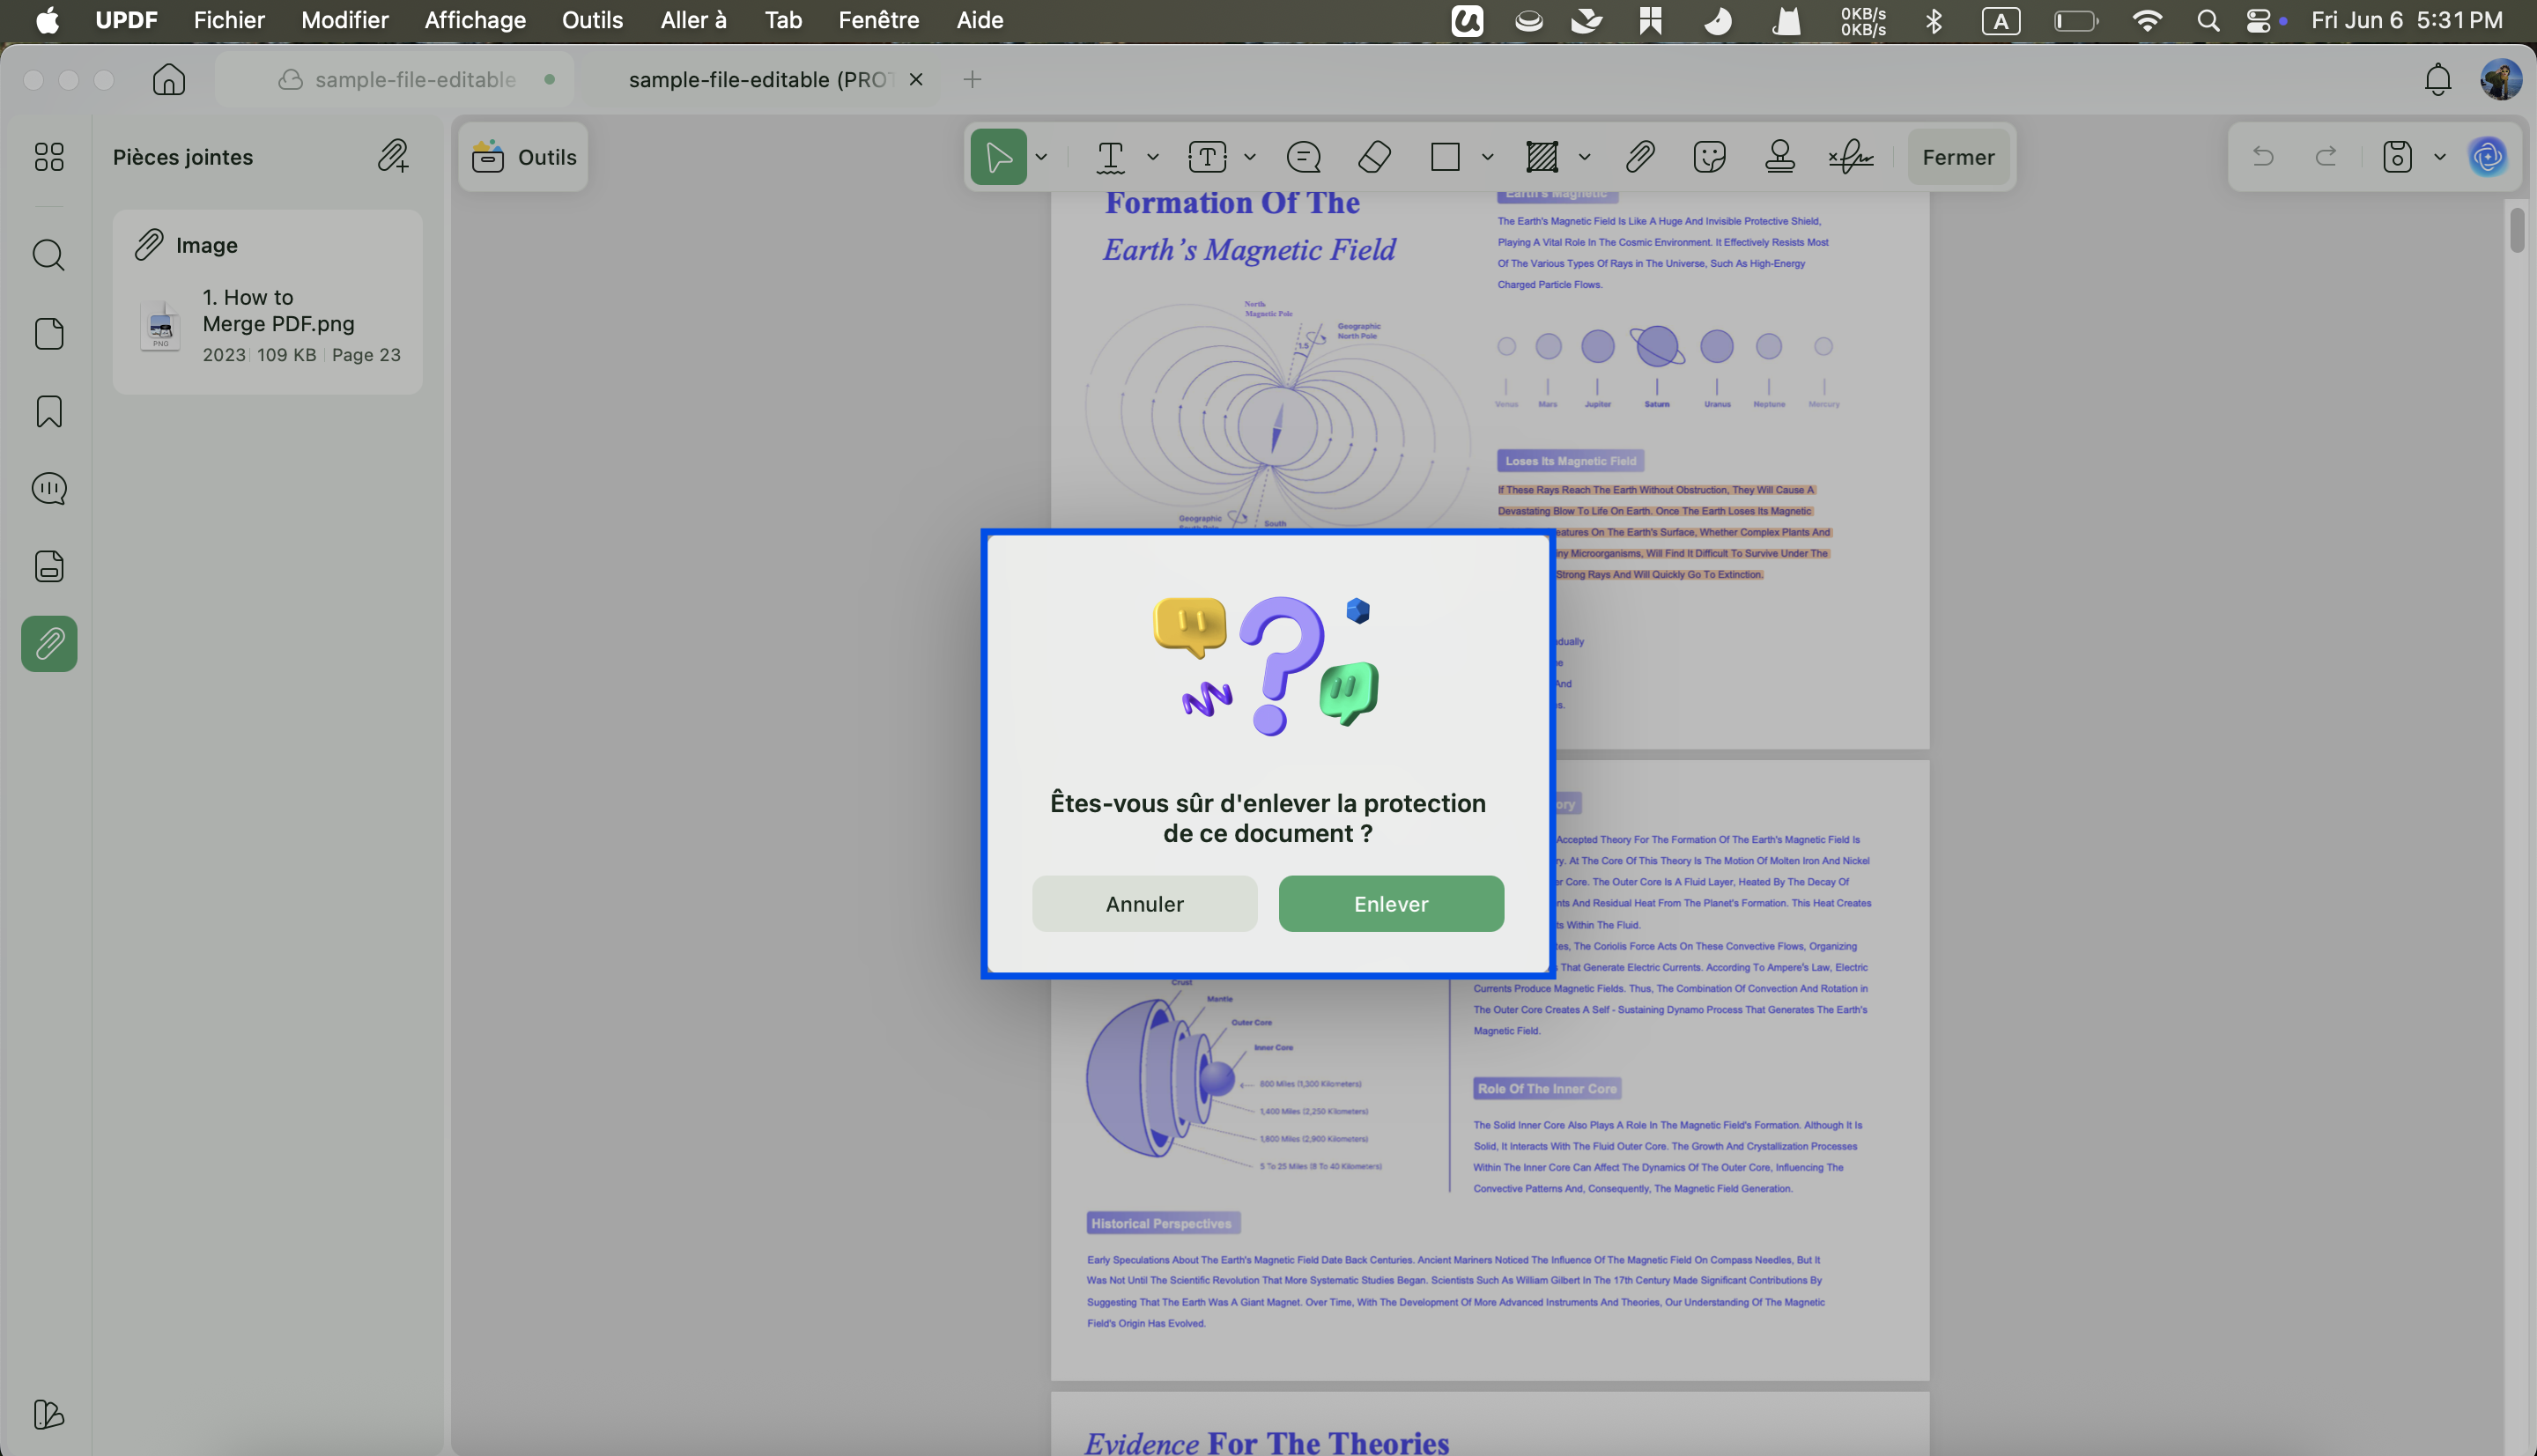
Task: Switch to the first sample-file-editable tab
Action: click(396, 79)
